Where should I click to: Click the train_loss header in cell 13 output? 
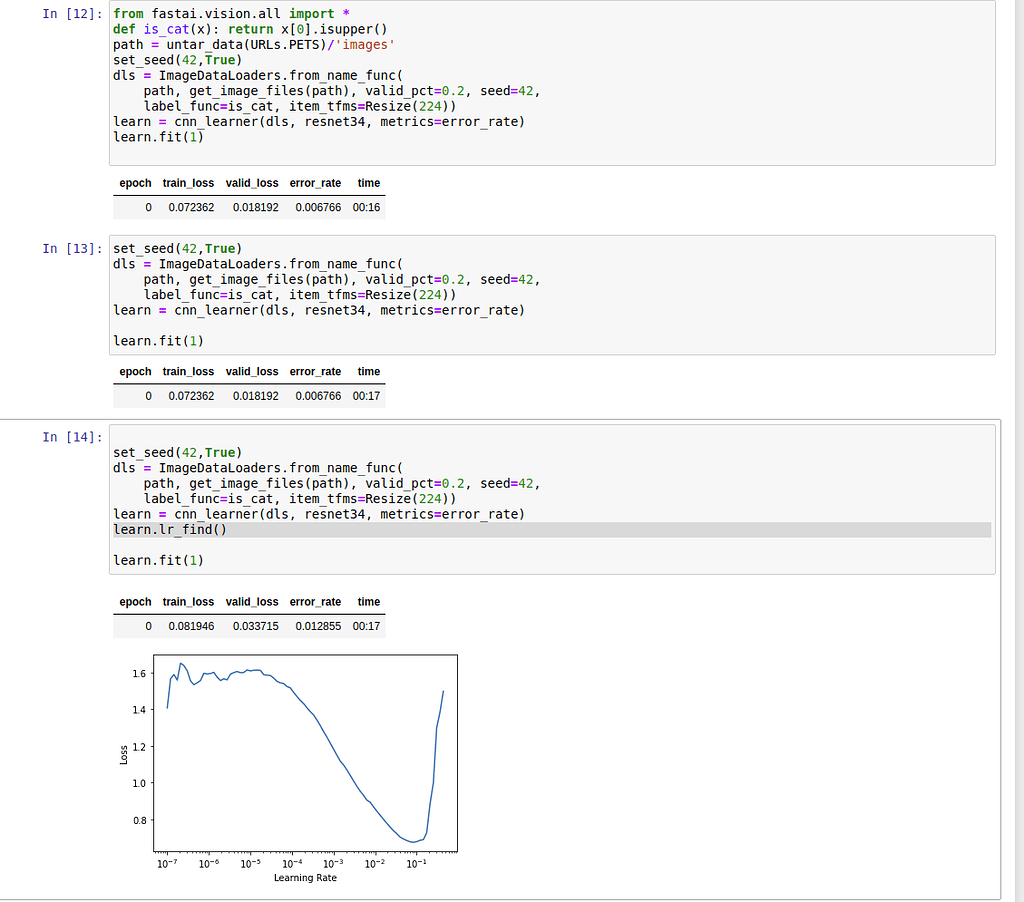coord(188,371)
